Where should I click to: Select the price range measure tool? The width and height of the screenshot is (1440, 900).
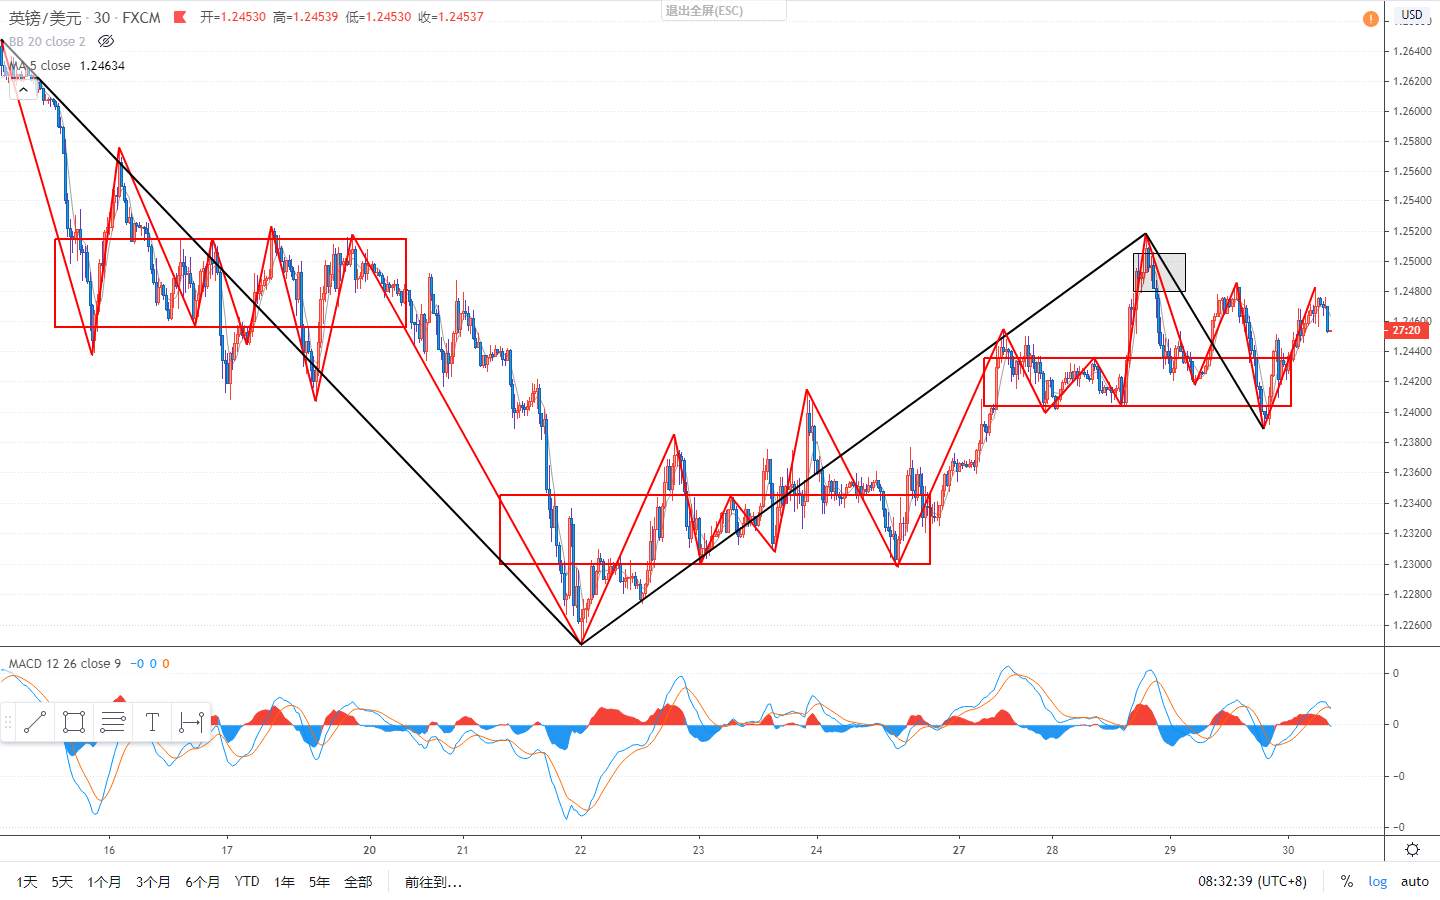[x=190, y=722]
